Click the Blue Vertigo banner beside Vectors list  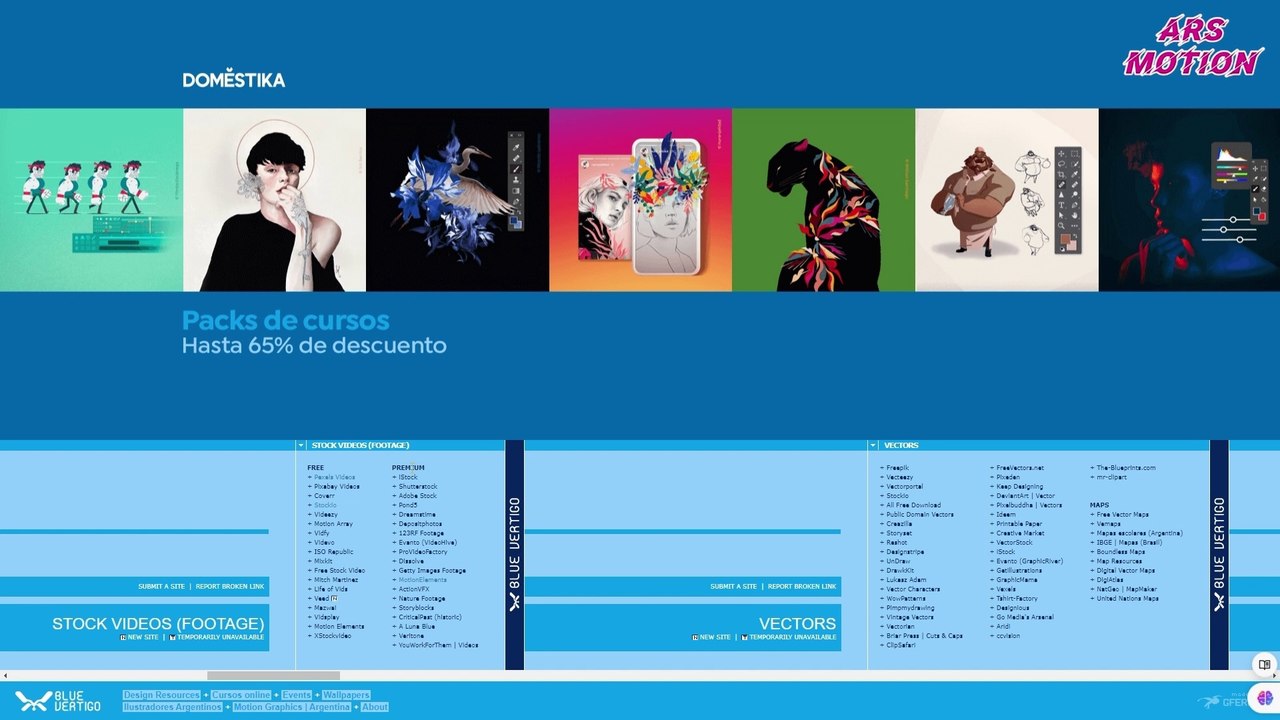(1219, 555)
